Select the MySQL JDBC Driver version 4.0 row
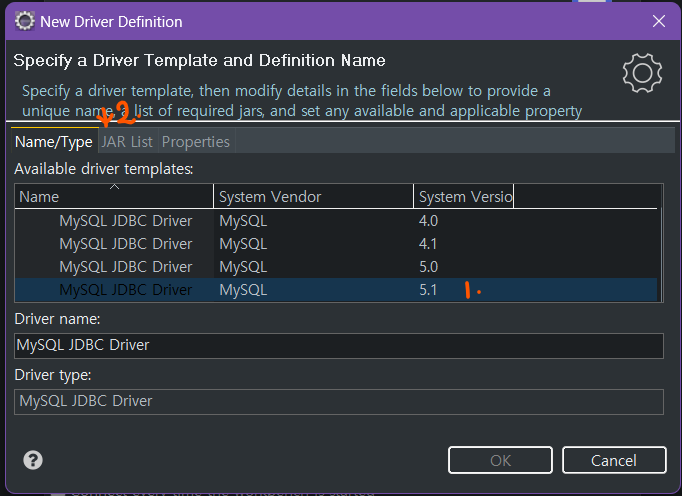Image resolution: width=682 pixels, height=496 pixels. pyautogui.click(x=336, y=221)
